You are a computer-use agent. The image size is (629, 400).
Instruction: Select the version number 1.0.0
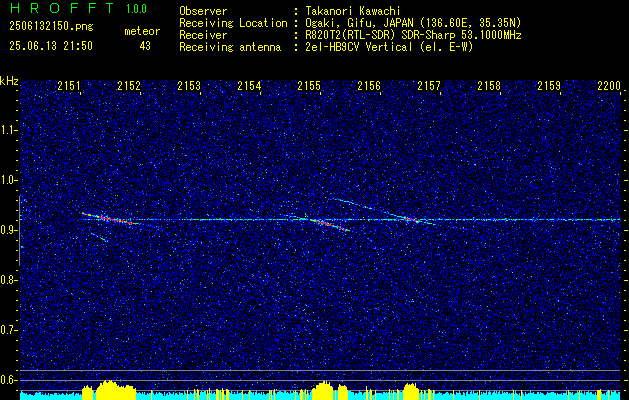pos(136,8)
